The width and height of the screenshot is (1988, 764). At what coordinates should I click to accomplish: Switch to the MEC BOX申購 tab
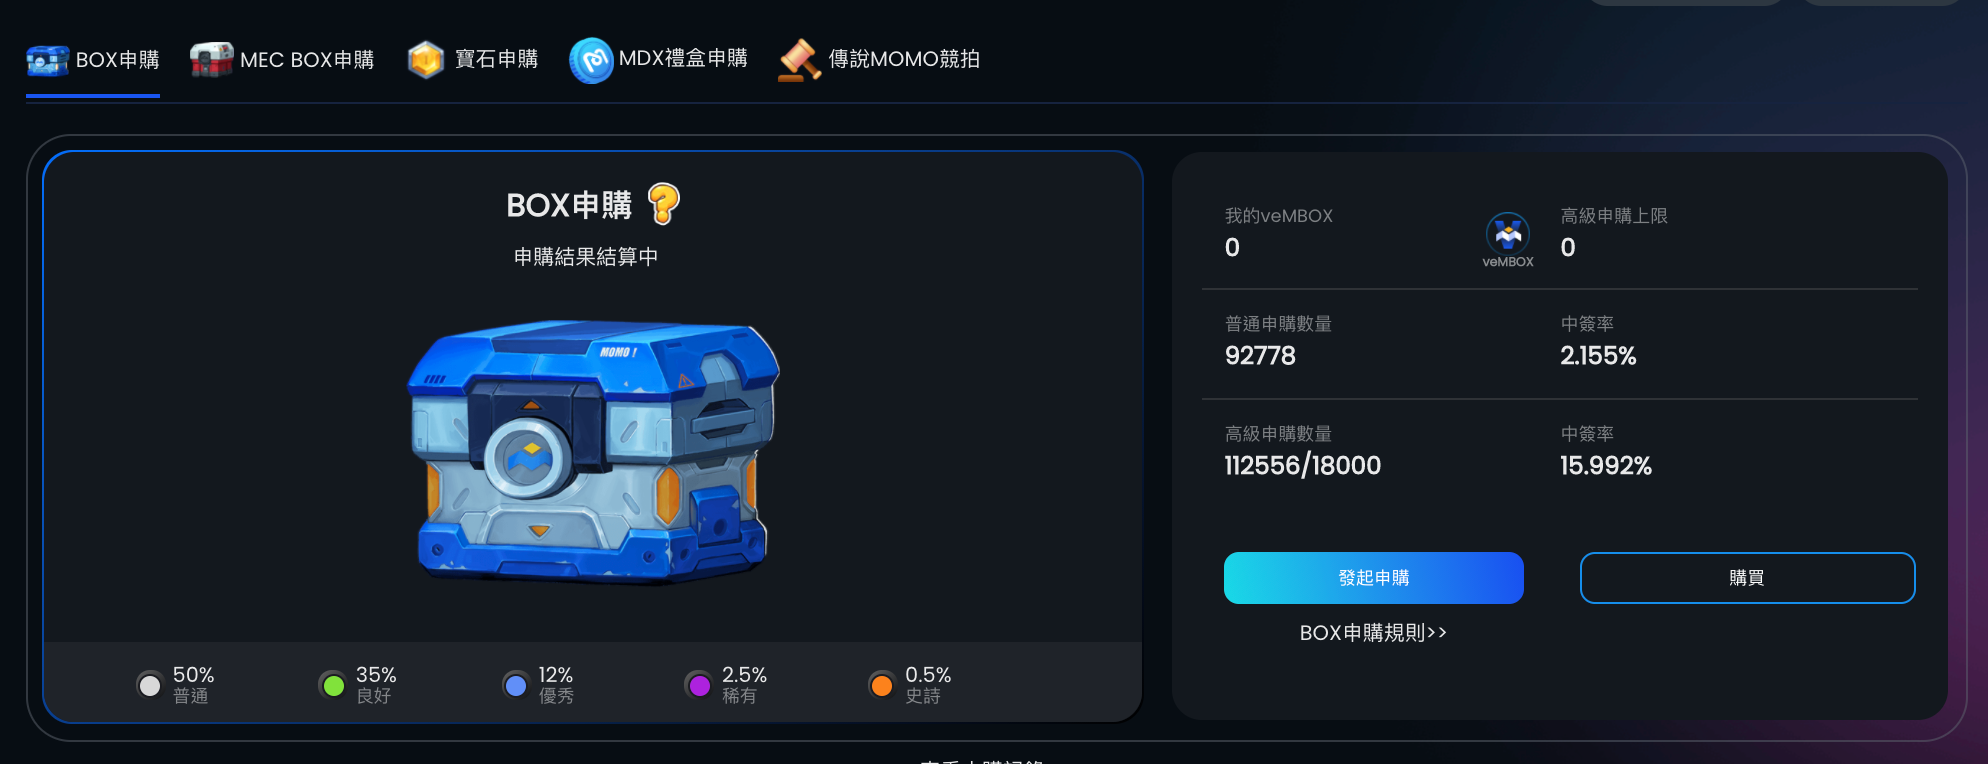pos(307,60)
